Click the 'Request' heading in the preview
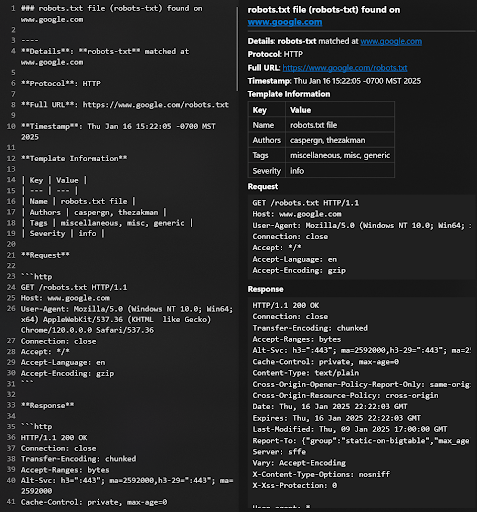477x512 pixels. click(x=263, y=187)
